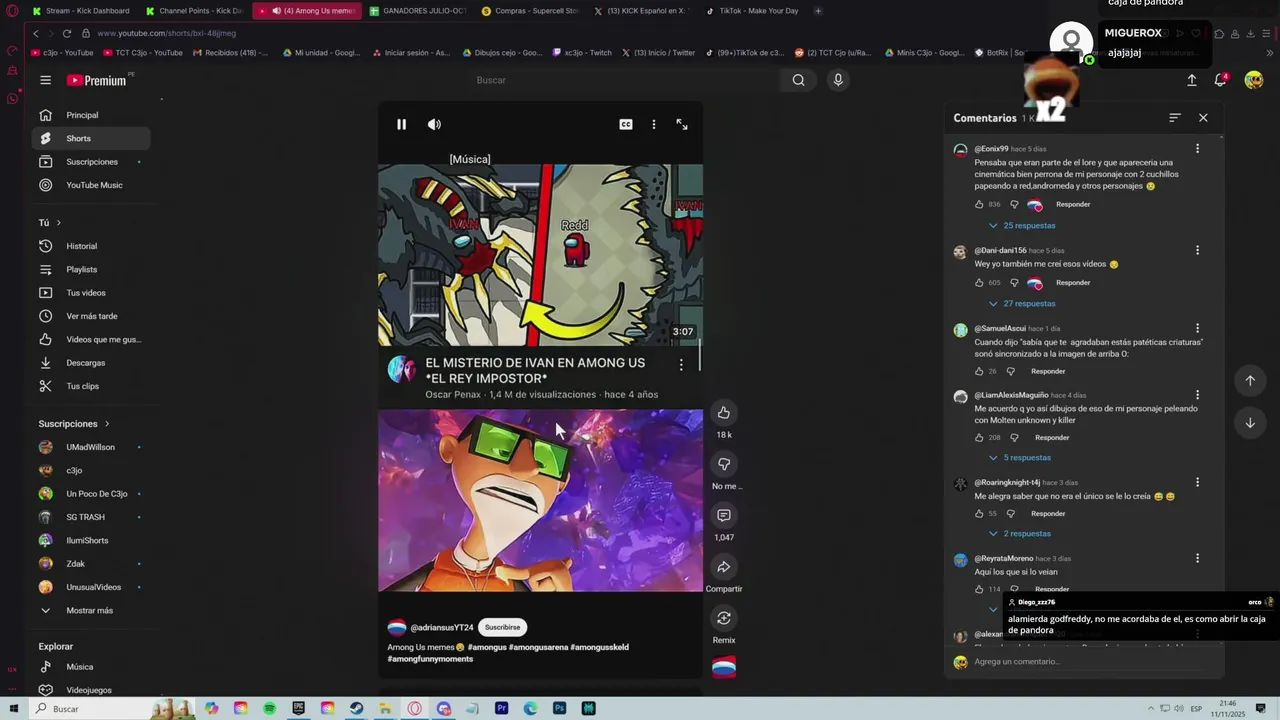1280x720 pixels.
Task: Like the @Roaringknight-t4j comment
Action: (x=980, y=513)
